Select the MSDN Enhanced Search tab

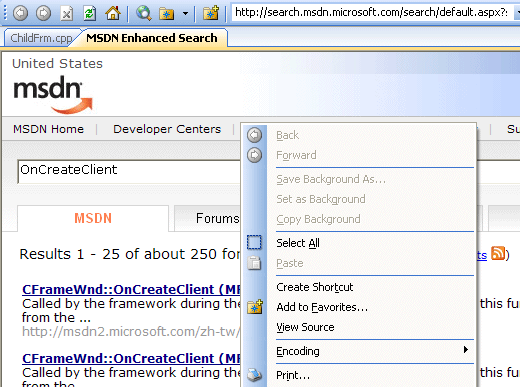pyautogui.click(x=152, y=38)
